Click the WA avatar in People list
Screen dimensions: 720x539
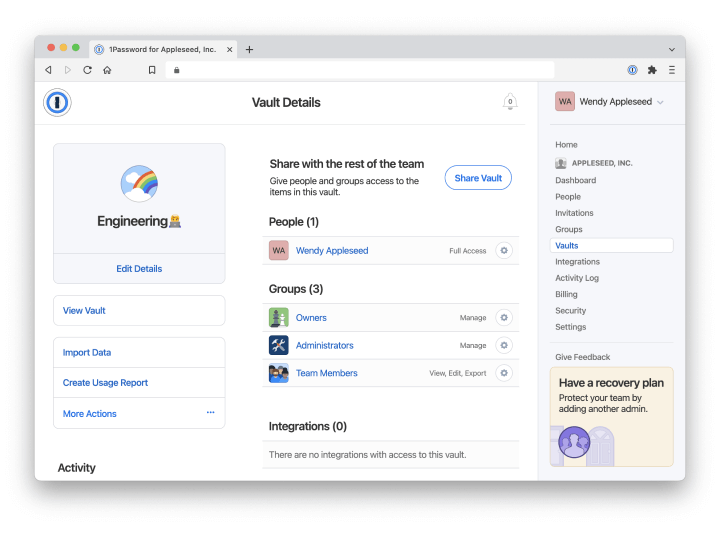pyautogui.click(x=279, y=251)
